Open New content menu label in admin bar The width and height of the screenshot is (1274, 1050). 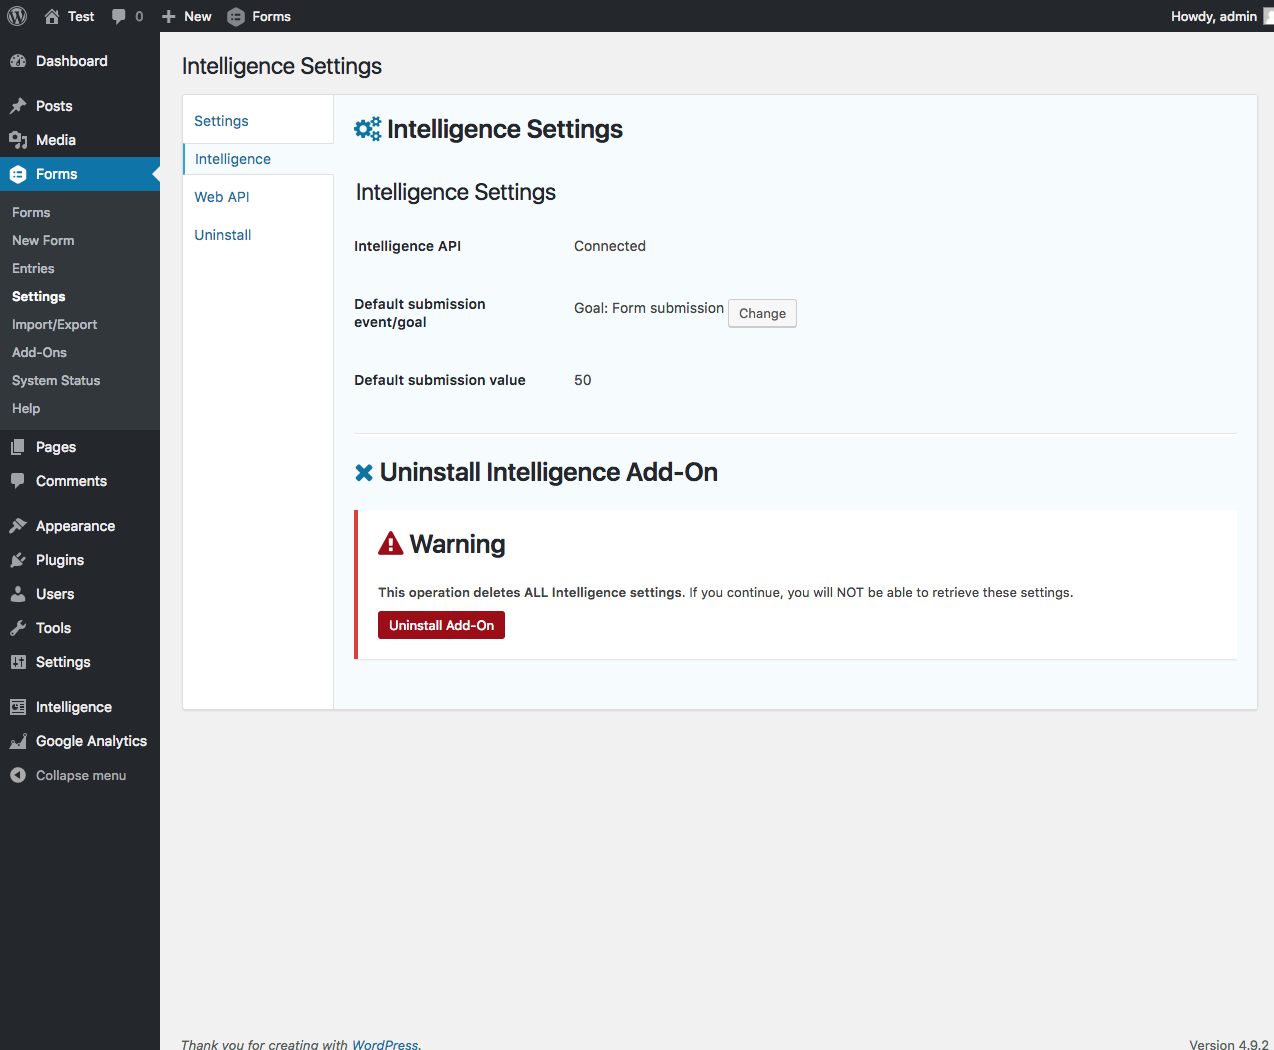pos(198,16)
